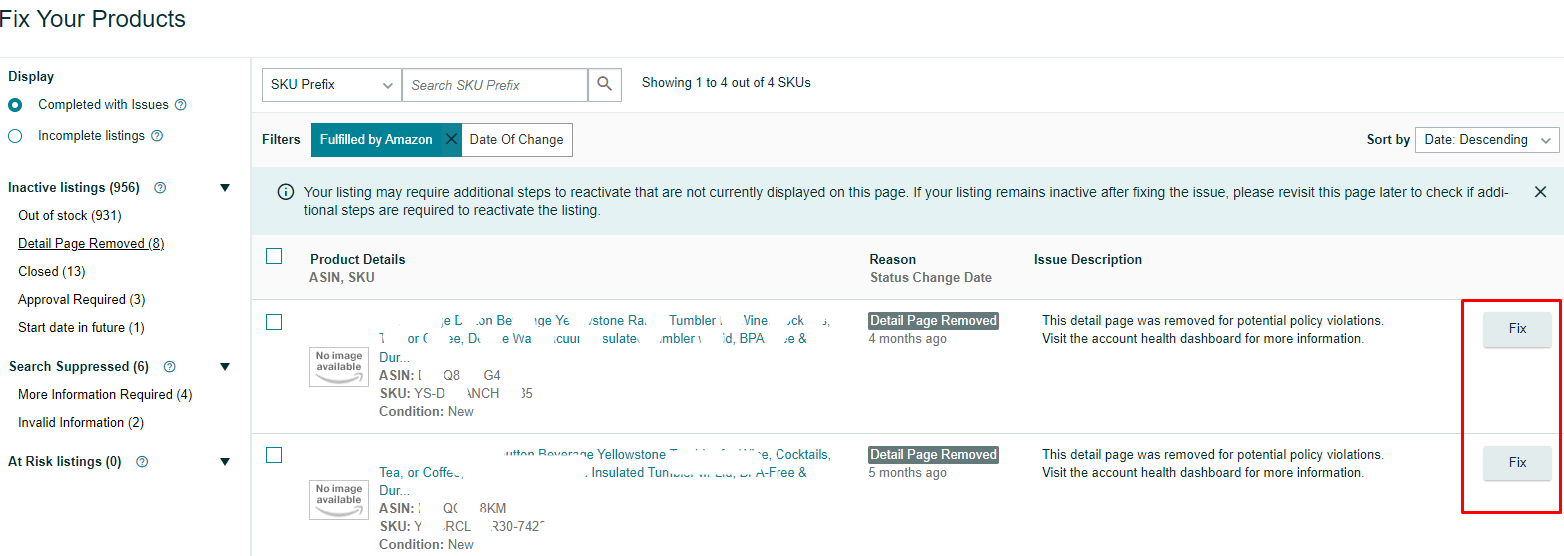Click the first Detail Page Removed badge

(934, 321)
